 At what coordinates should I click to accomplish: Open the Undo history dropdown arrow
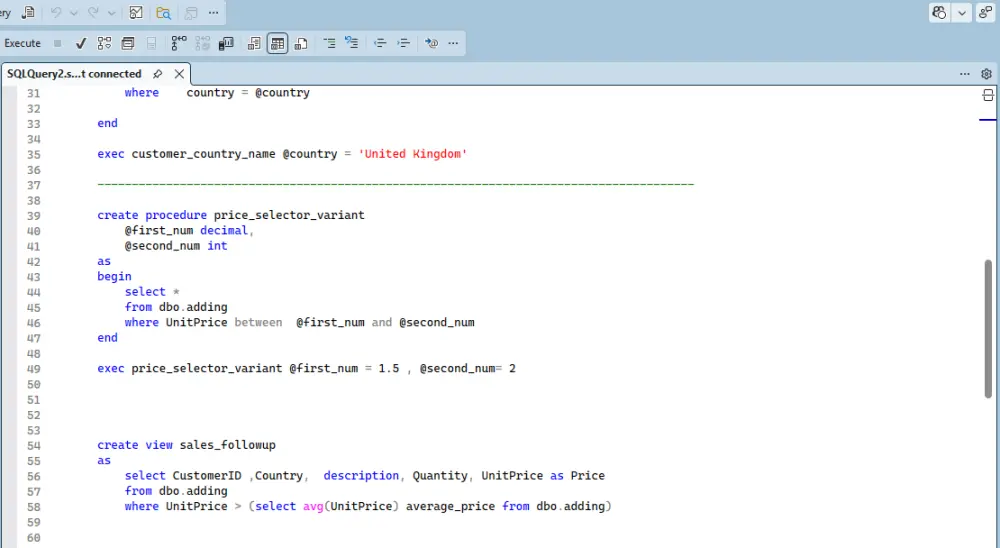[73, 12]
